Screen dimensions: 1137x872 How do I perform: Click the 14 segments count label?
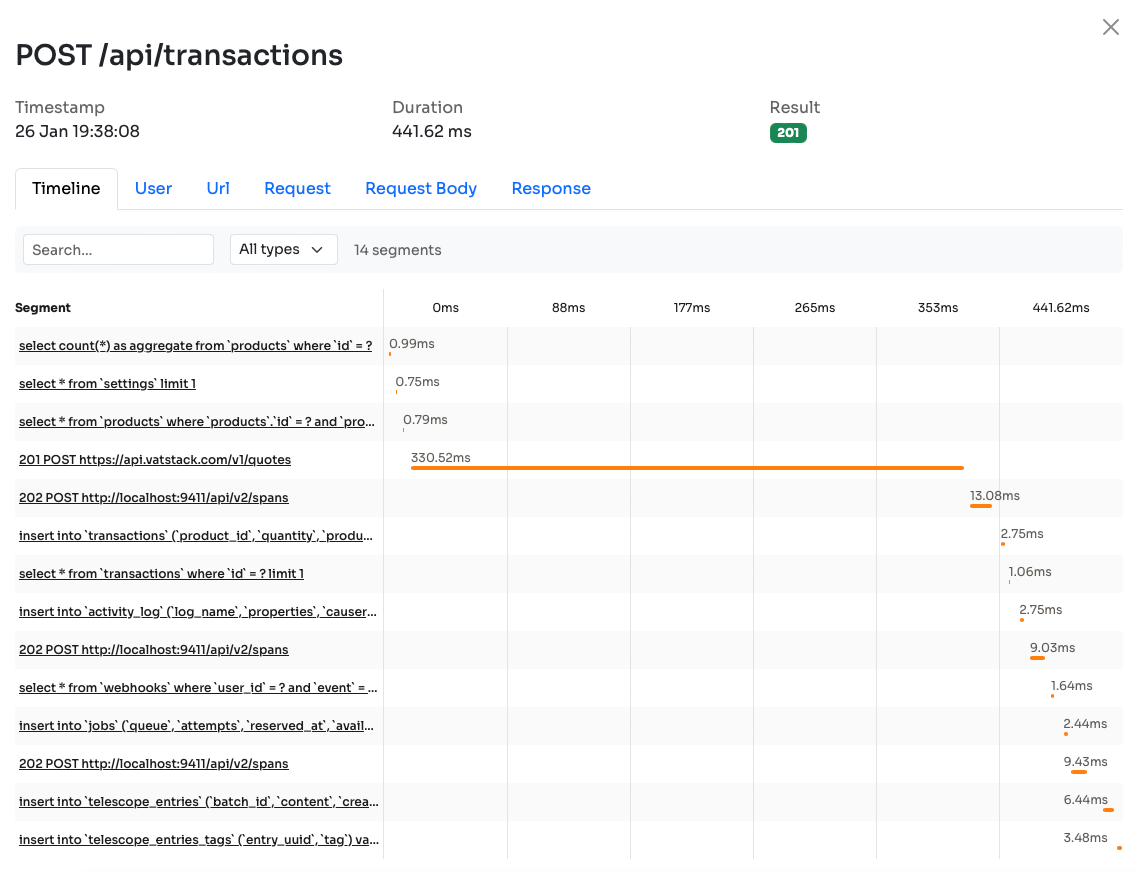click(x=397, y=250)
